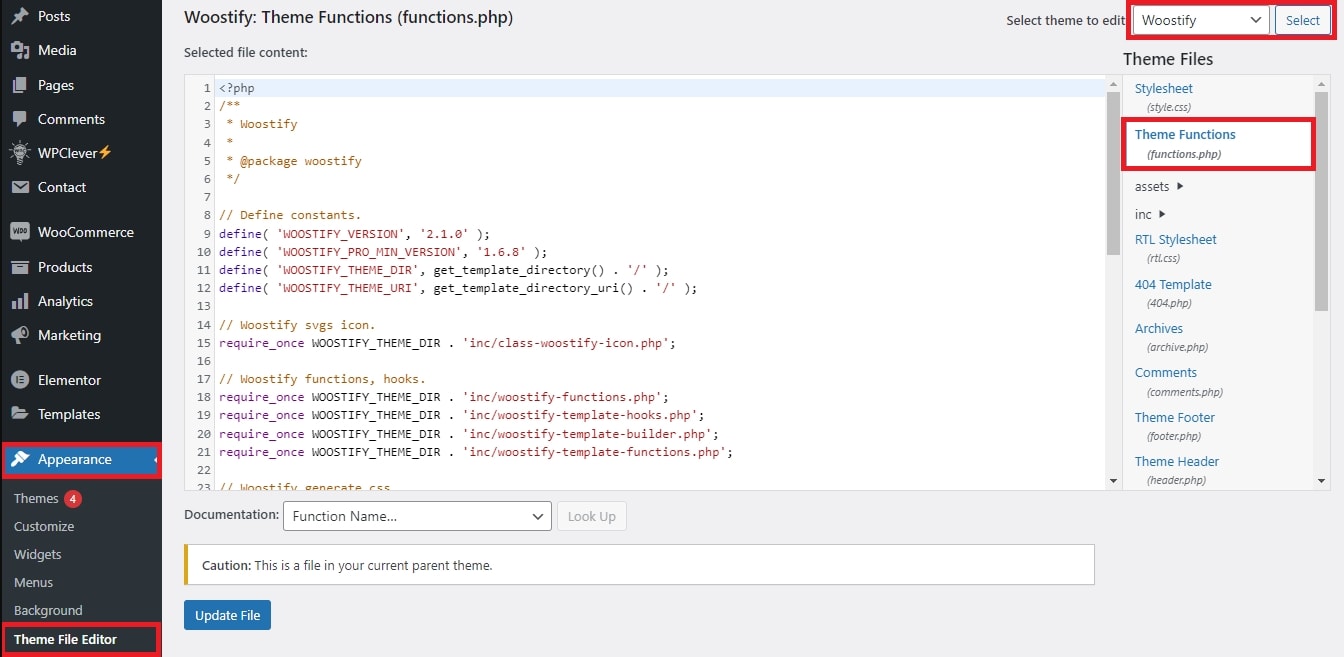This screenshot has height=657, width=1344.
Task: Click the Themes updates badge 4
Action: (73, 498)
